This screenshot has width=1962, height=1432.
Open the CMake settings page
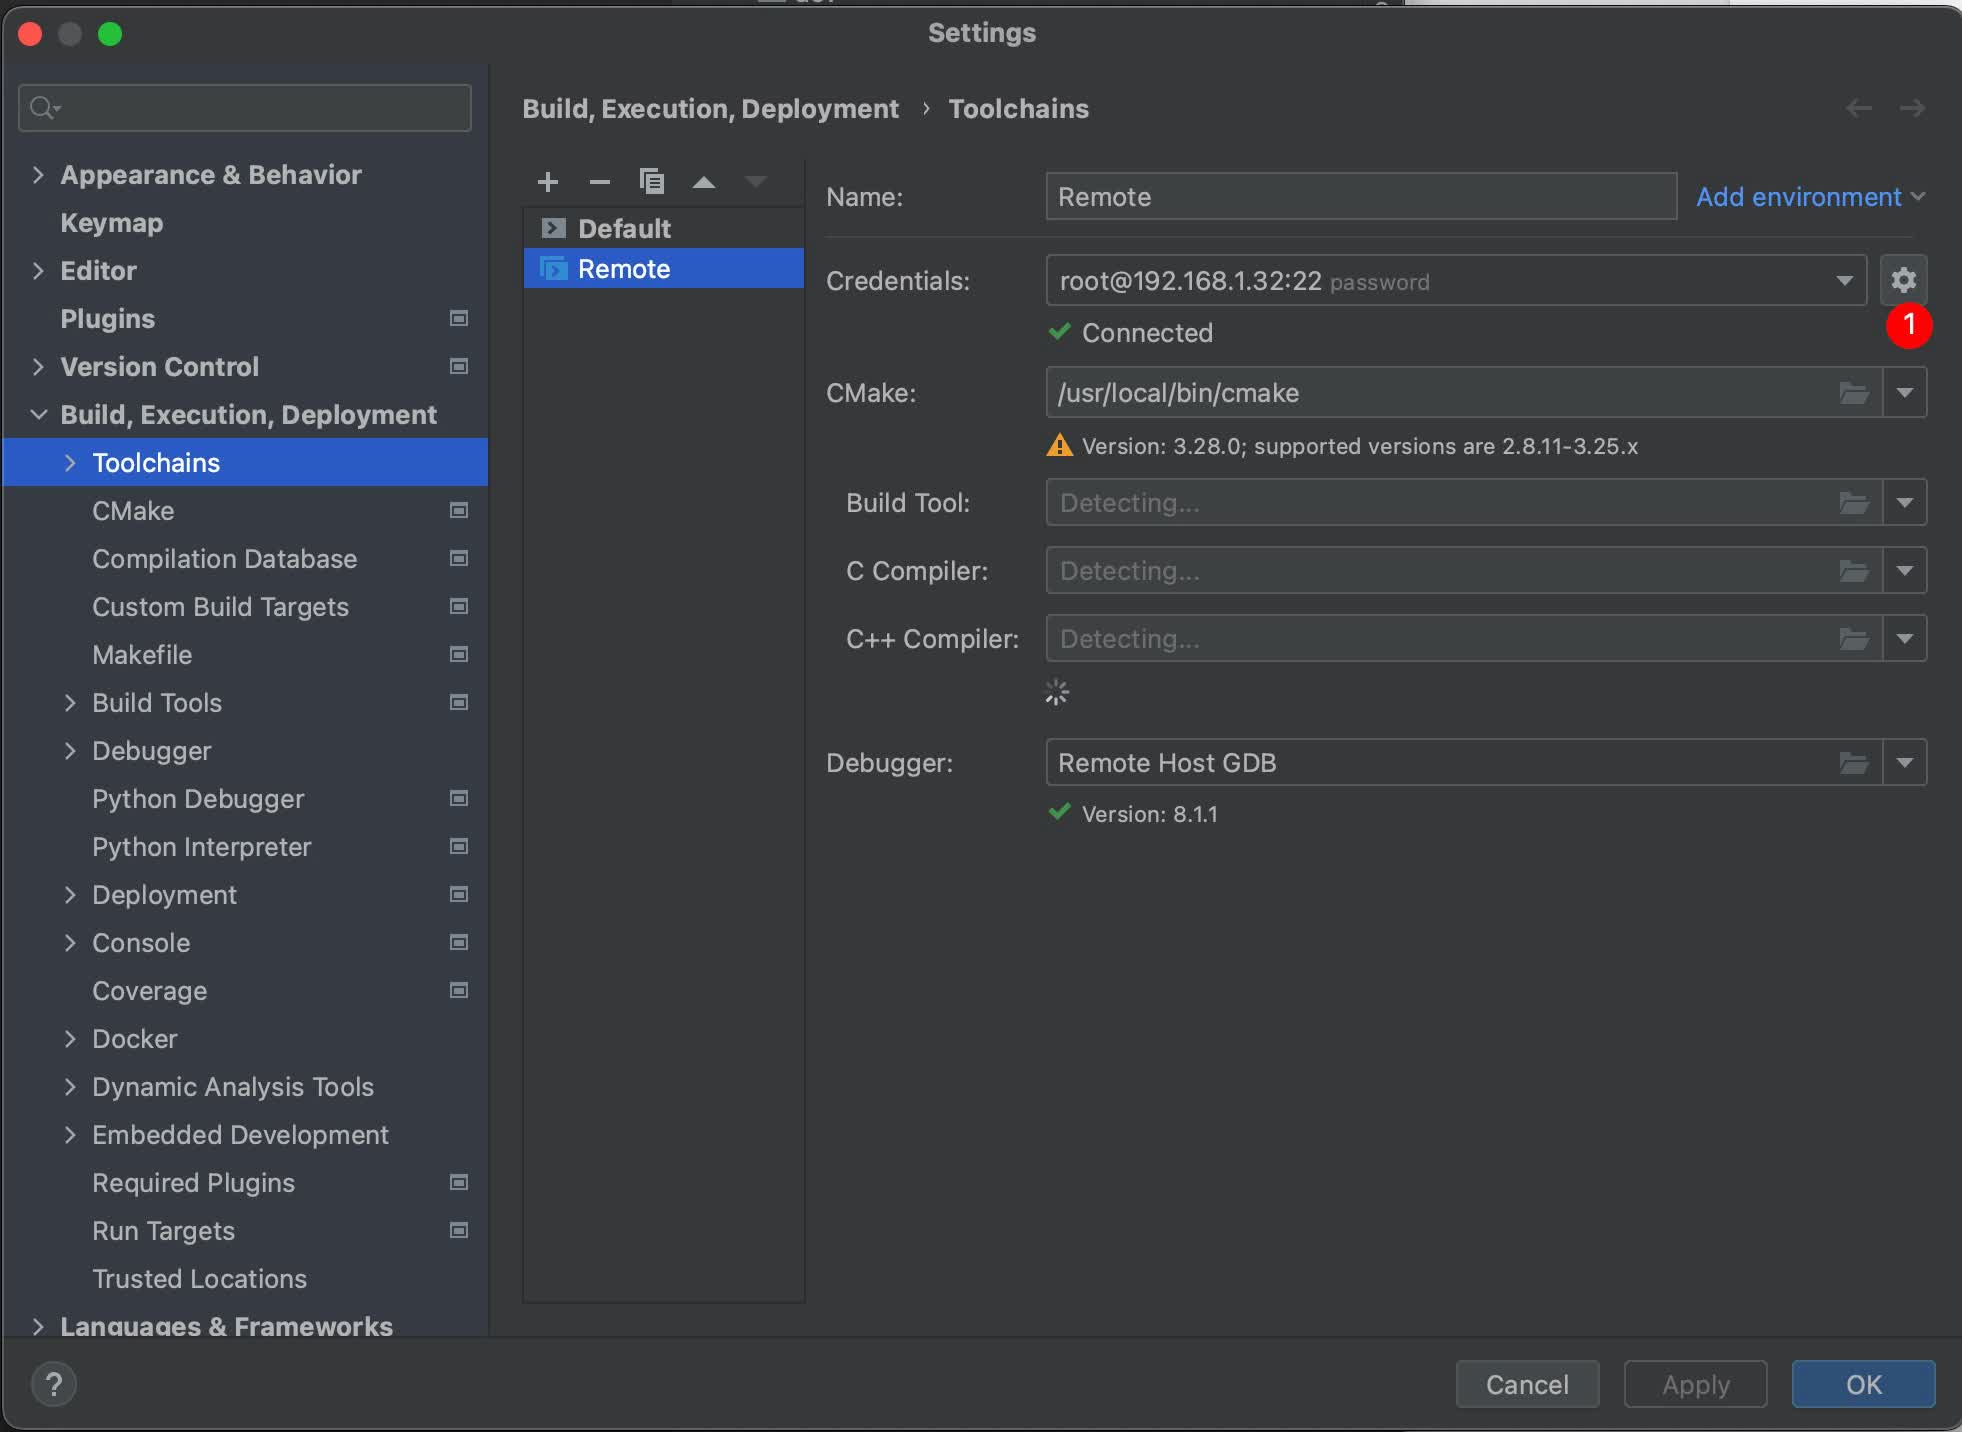[x=133, y=511]
